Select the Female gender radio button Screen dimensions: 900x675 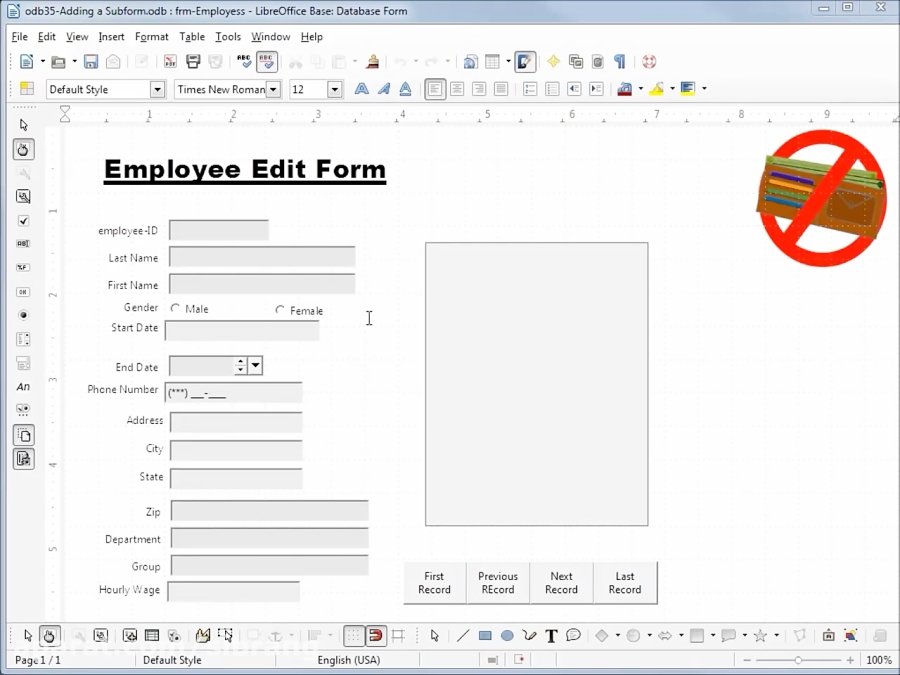click(280, 310)
